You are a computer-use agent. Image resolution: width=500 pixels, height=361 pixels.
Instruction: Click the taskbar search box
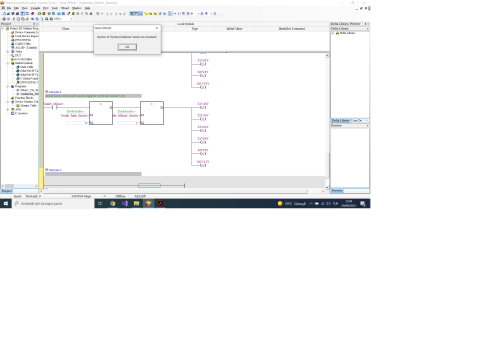click(53, 203)
